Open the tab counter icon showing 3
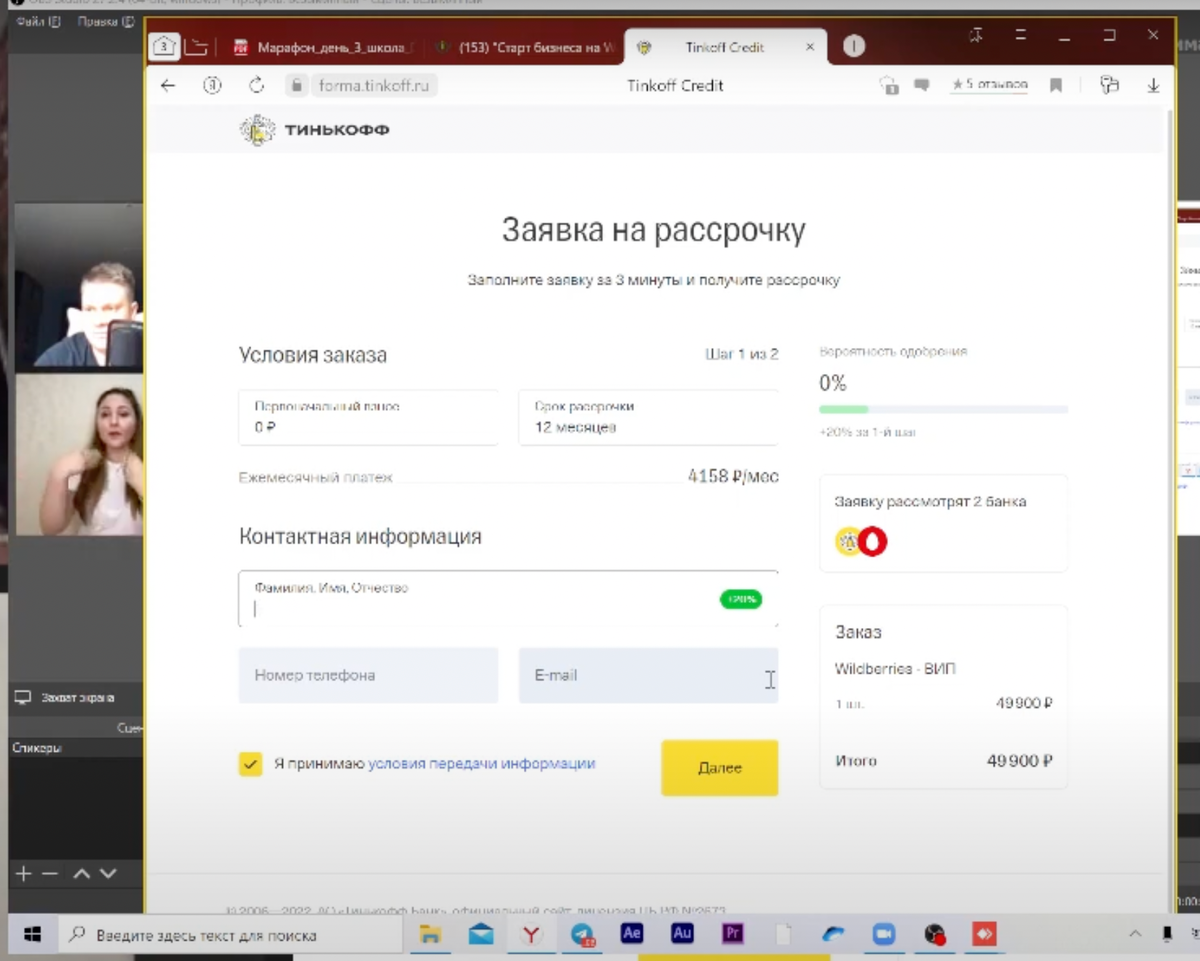This screenshot has height=961, width=1200. click(x=164, y=46)
